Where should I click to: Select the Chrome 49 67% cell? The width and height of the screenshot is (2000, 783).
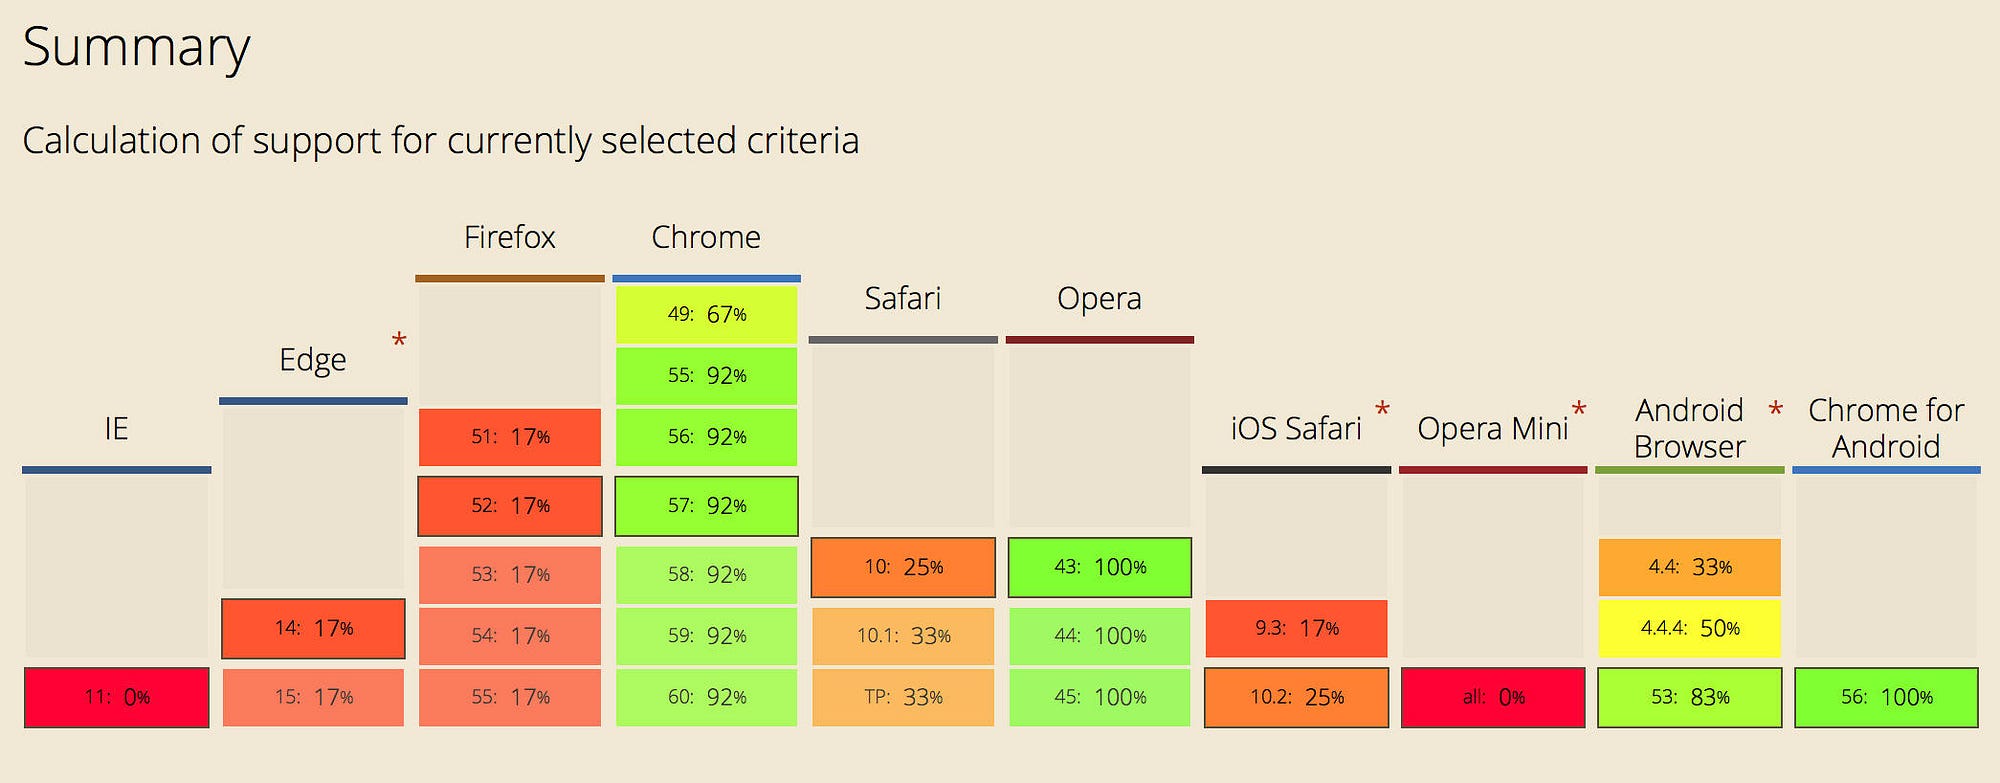click(707, 314)
